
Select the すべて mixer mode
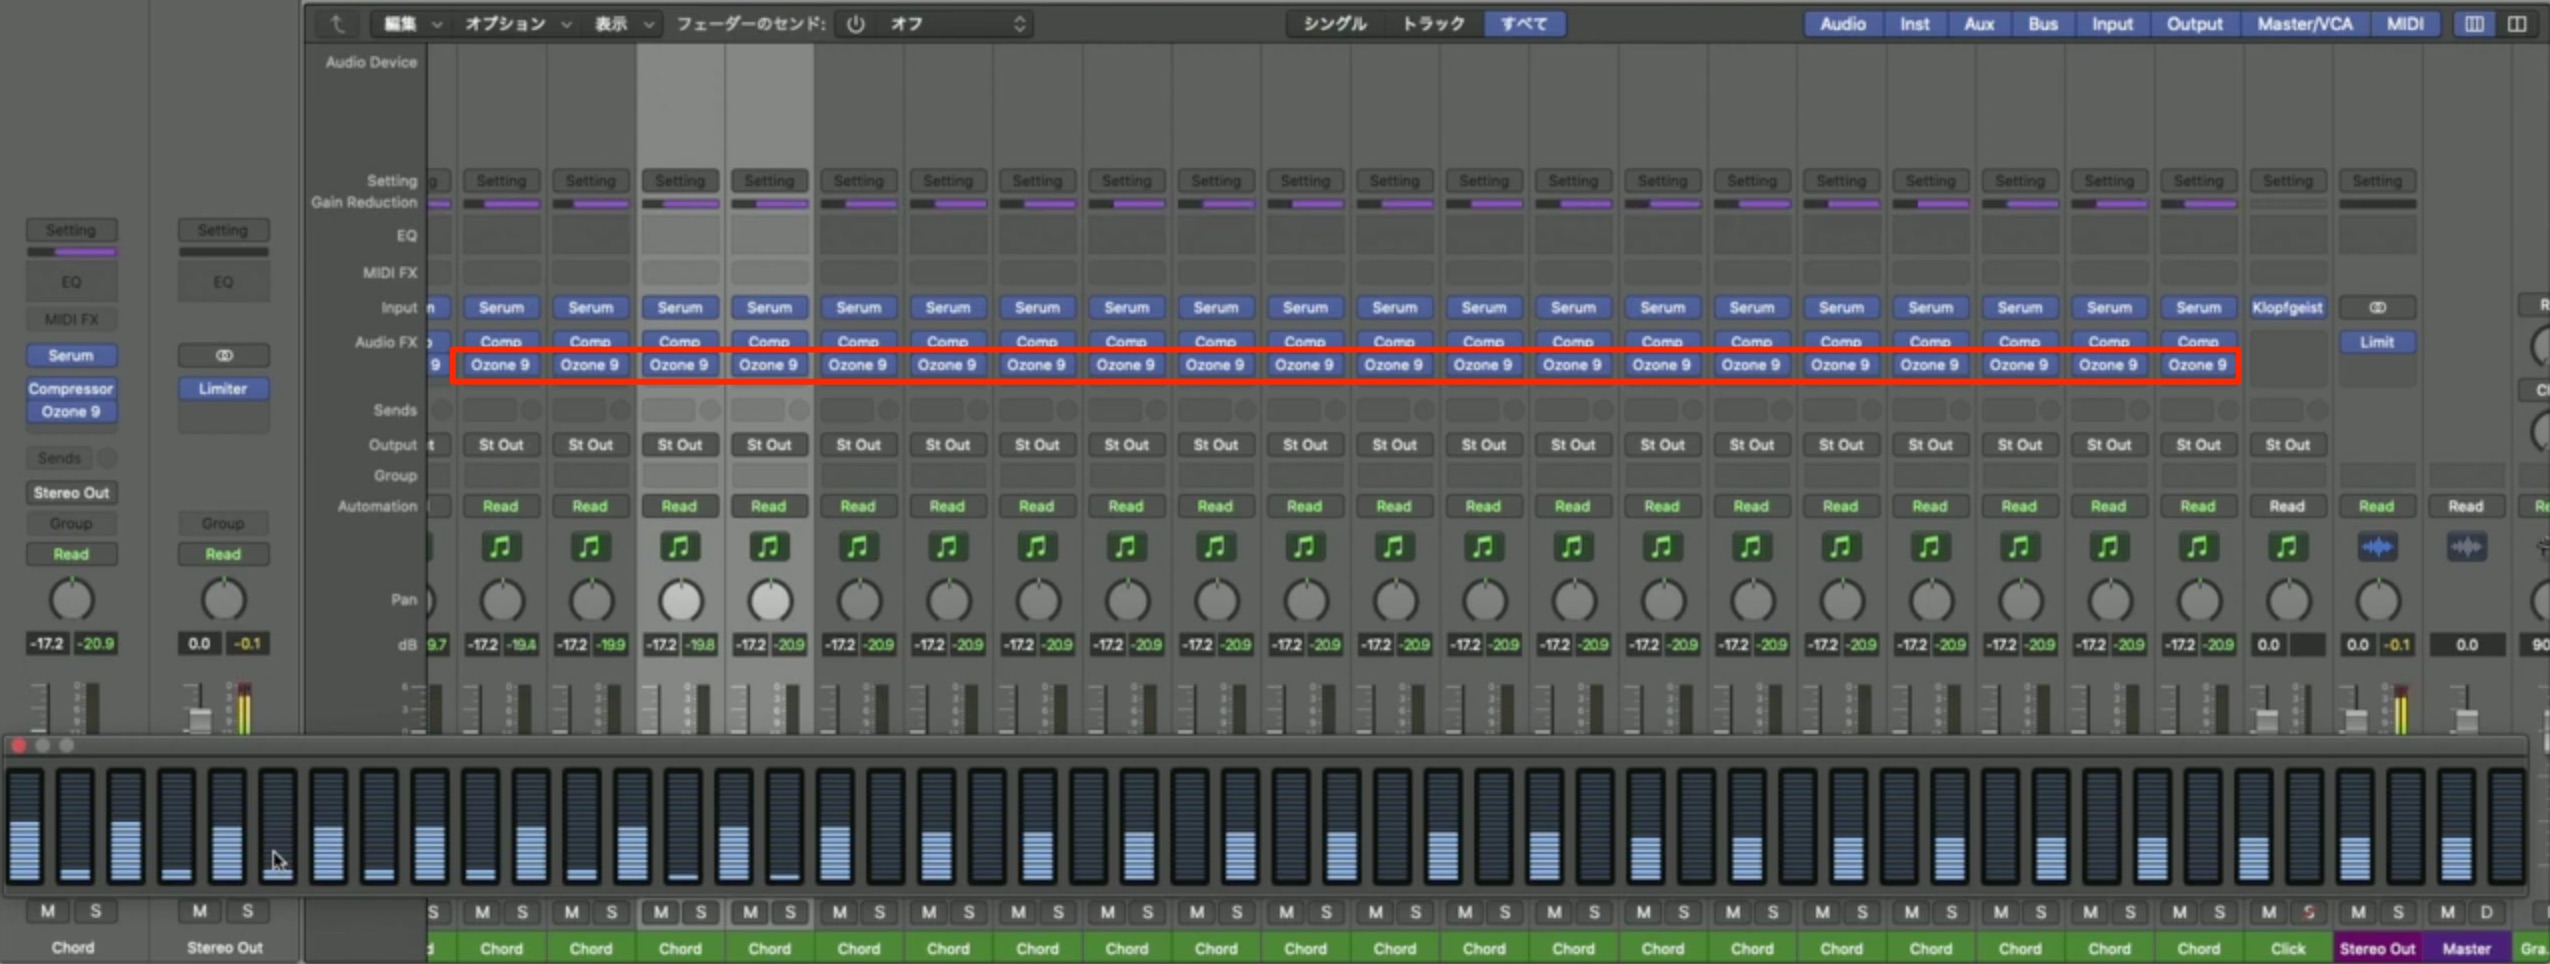pyautogui.click(x=1525, y=24)
